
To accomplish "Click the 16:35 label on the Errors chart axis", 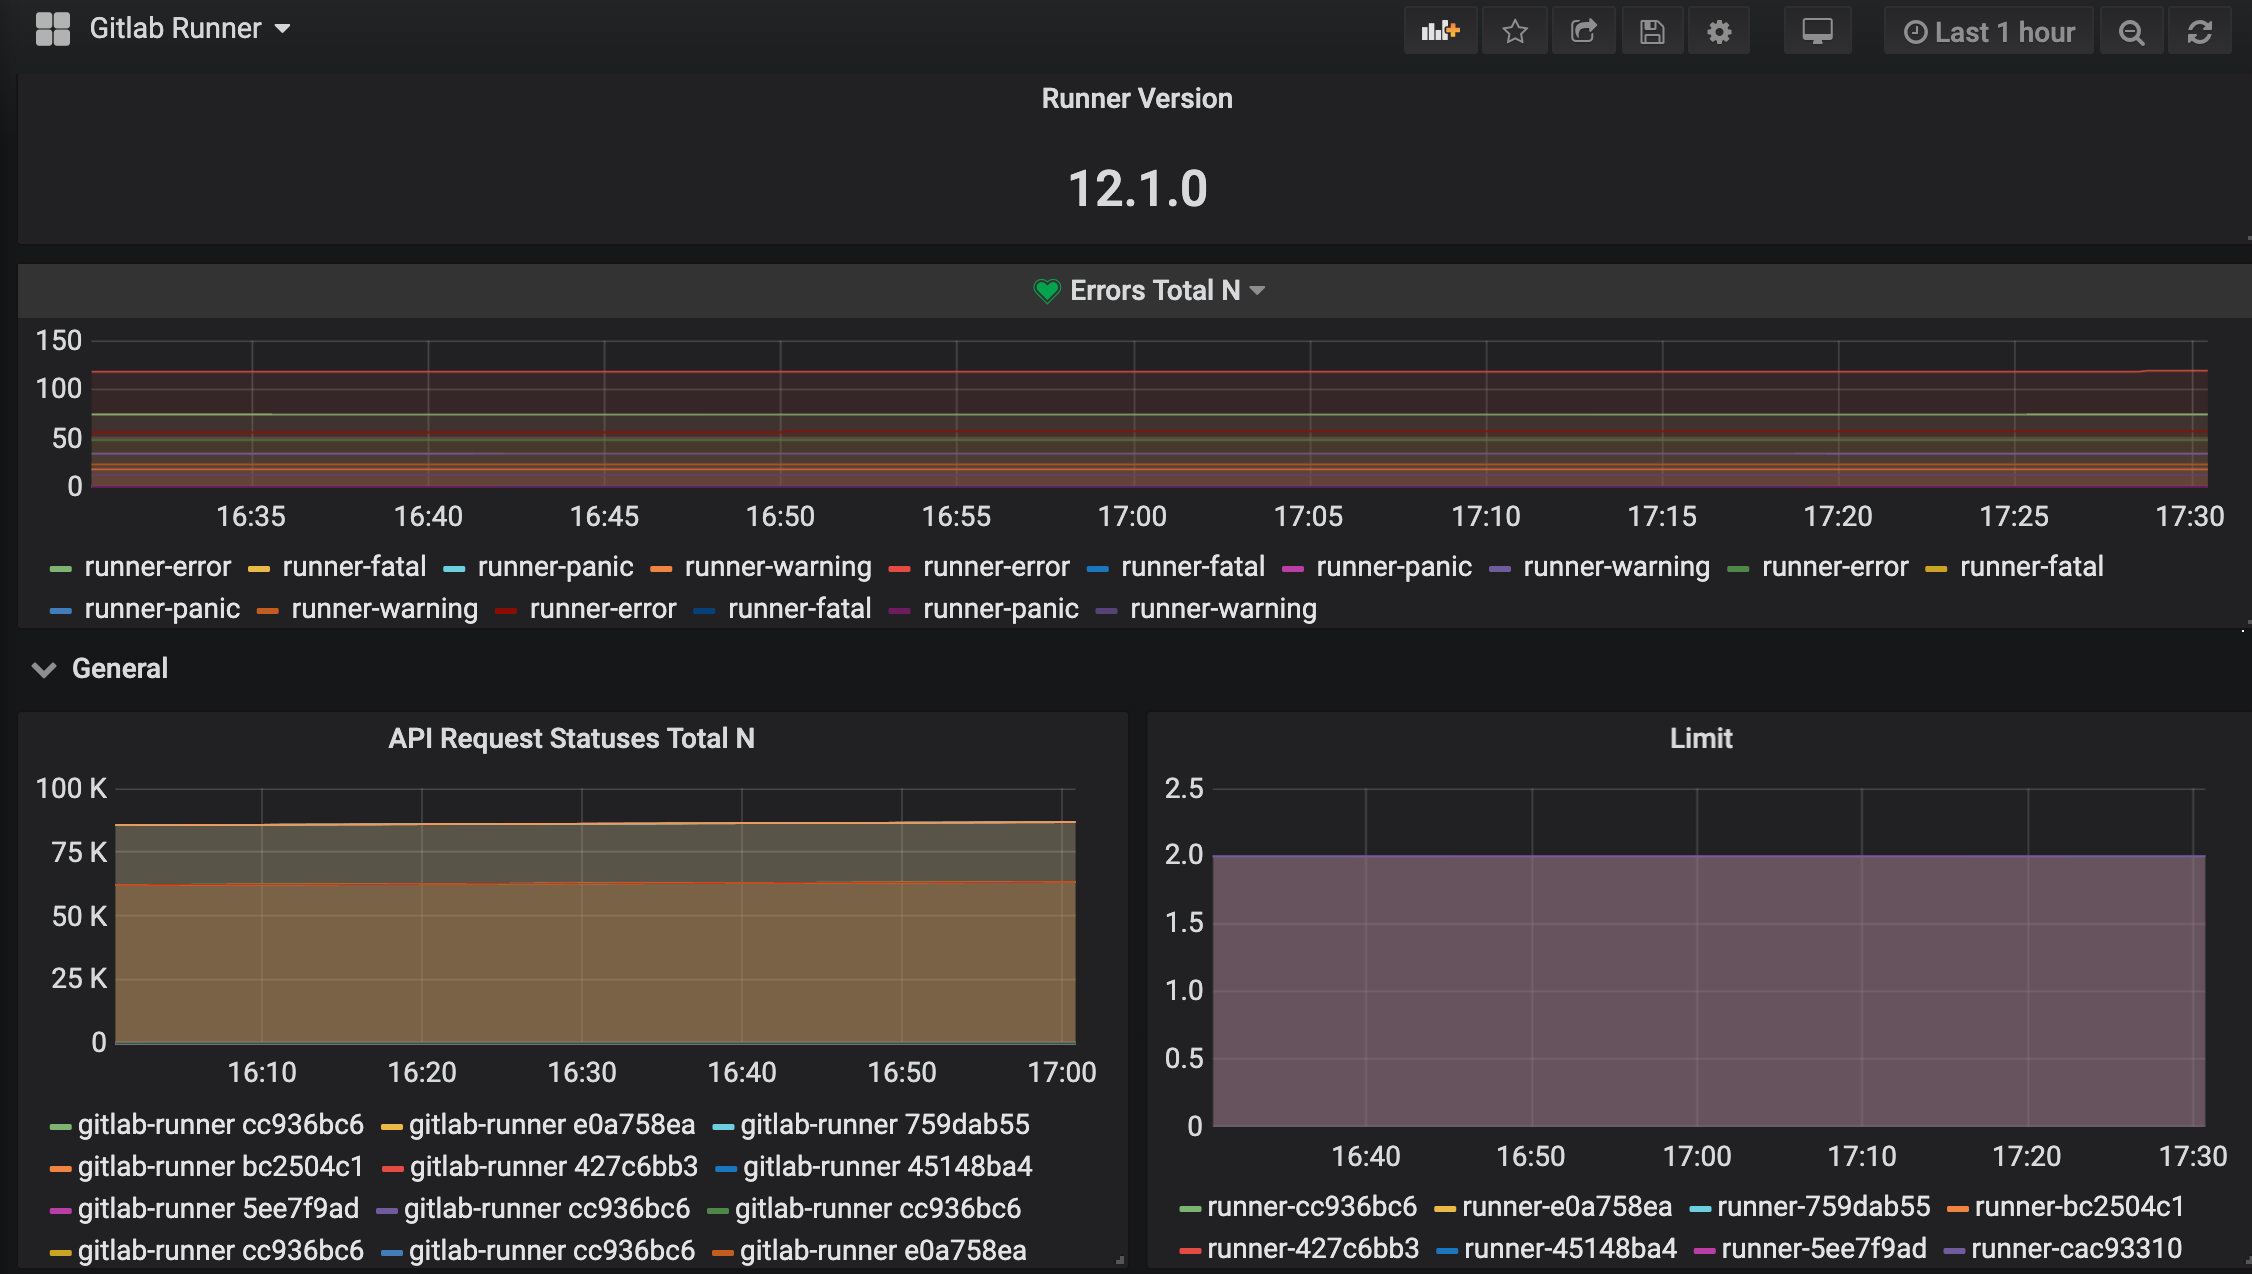I will (x=251, y=517).
